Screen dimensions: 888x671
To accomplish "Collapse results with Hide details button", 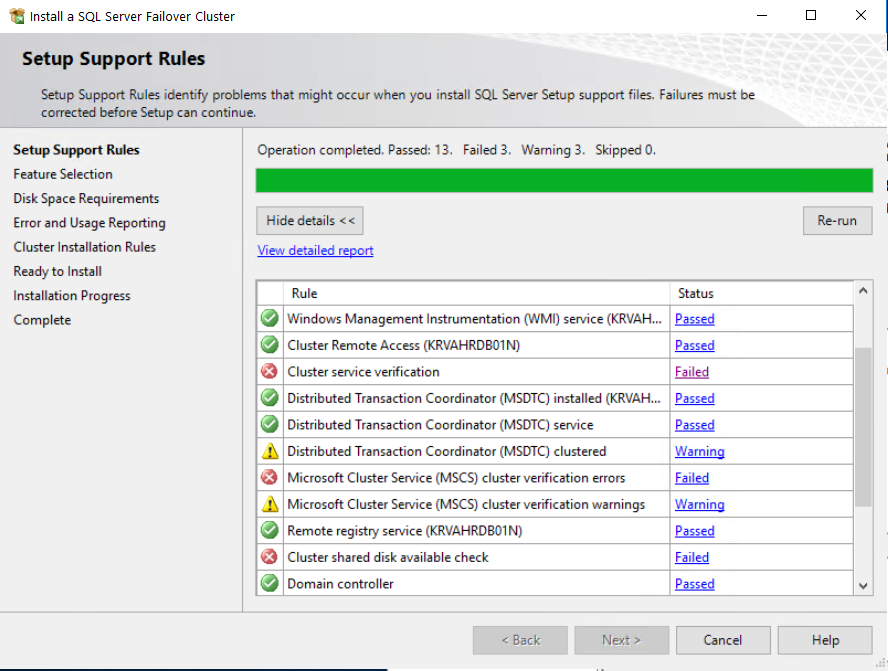I will pos(310,220).
